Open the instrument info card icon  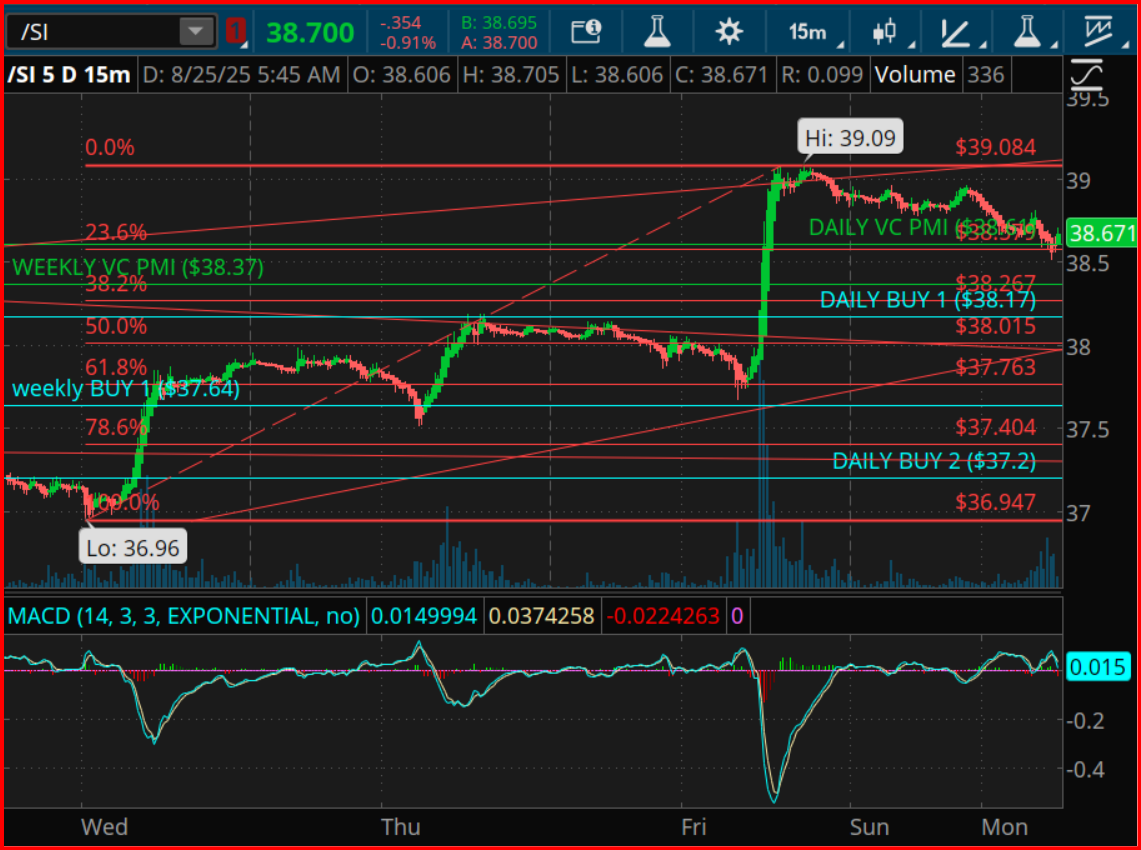click(x=586, y=31)
